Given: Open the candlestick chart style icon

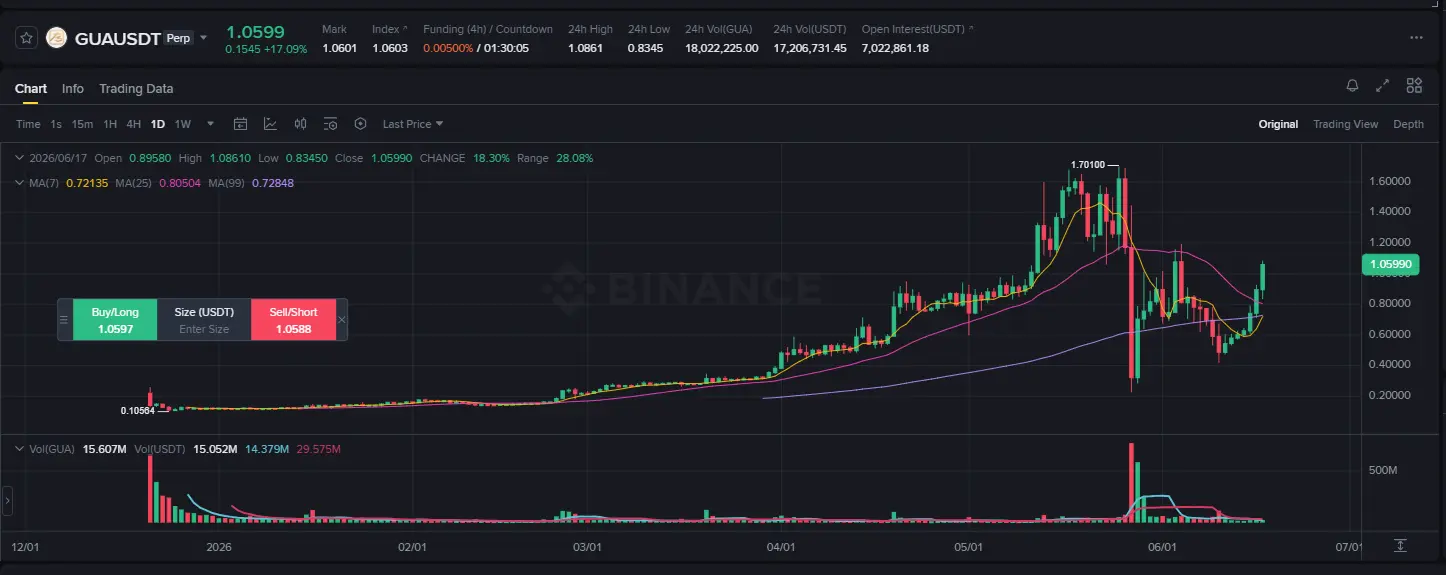Looking at the screenshot, I should [x=300, y=124].
